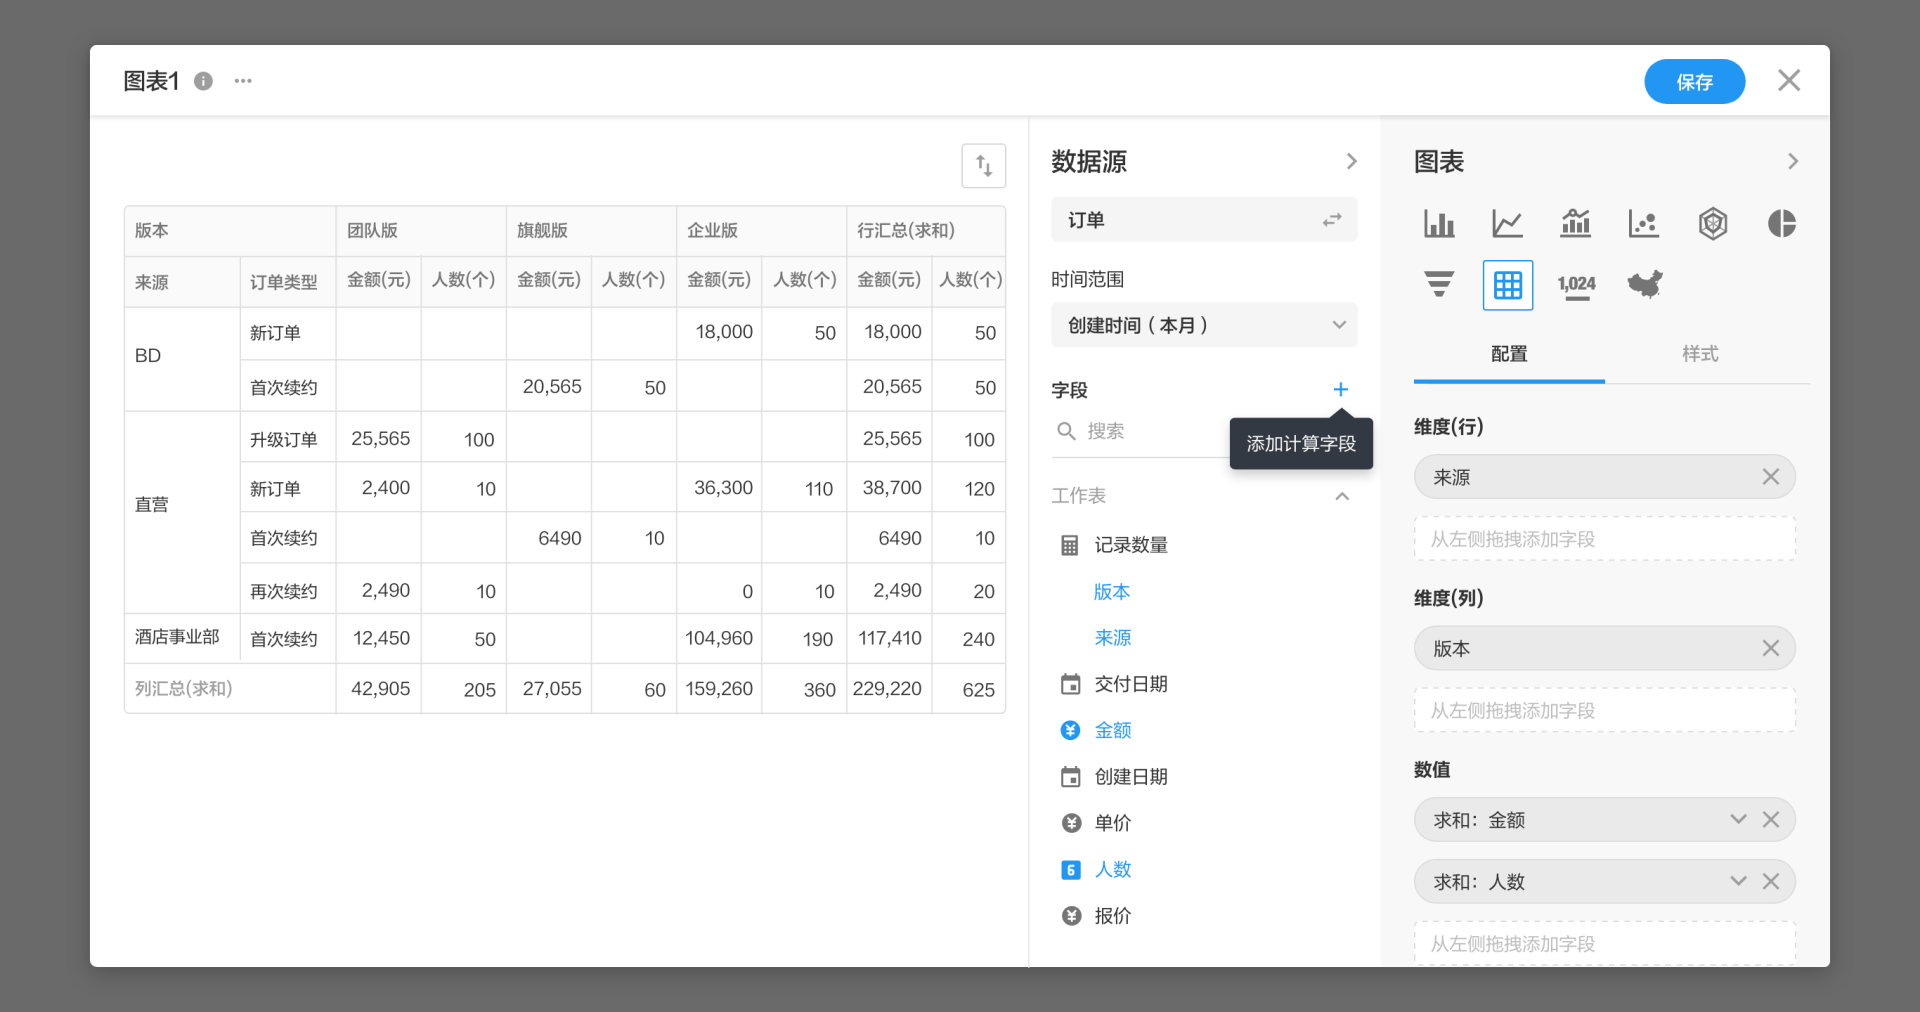Choose the scatter plot chart icon

click(x=1643, y=223)
